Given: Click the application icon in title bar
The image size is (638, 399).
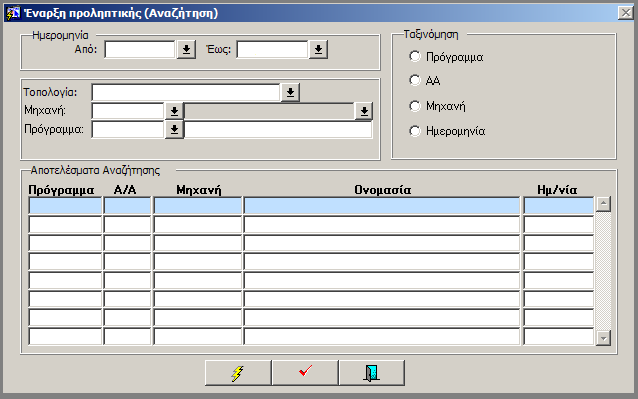Looking at the screenshot, I should (x=13, y=13).
